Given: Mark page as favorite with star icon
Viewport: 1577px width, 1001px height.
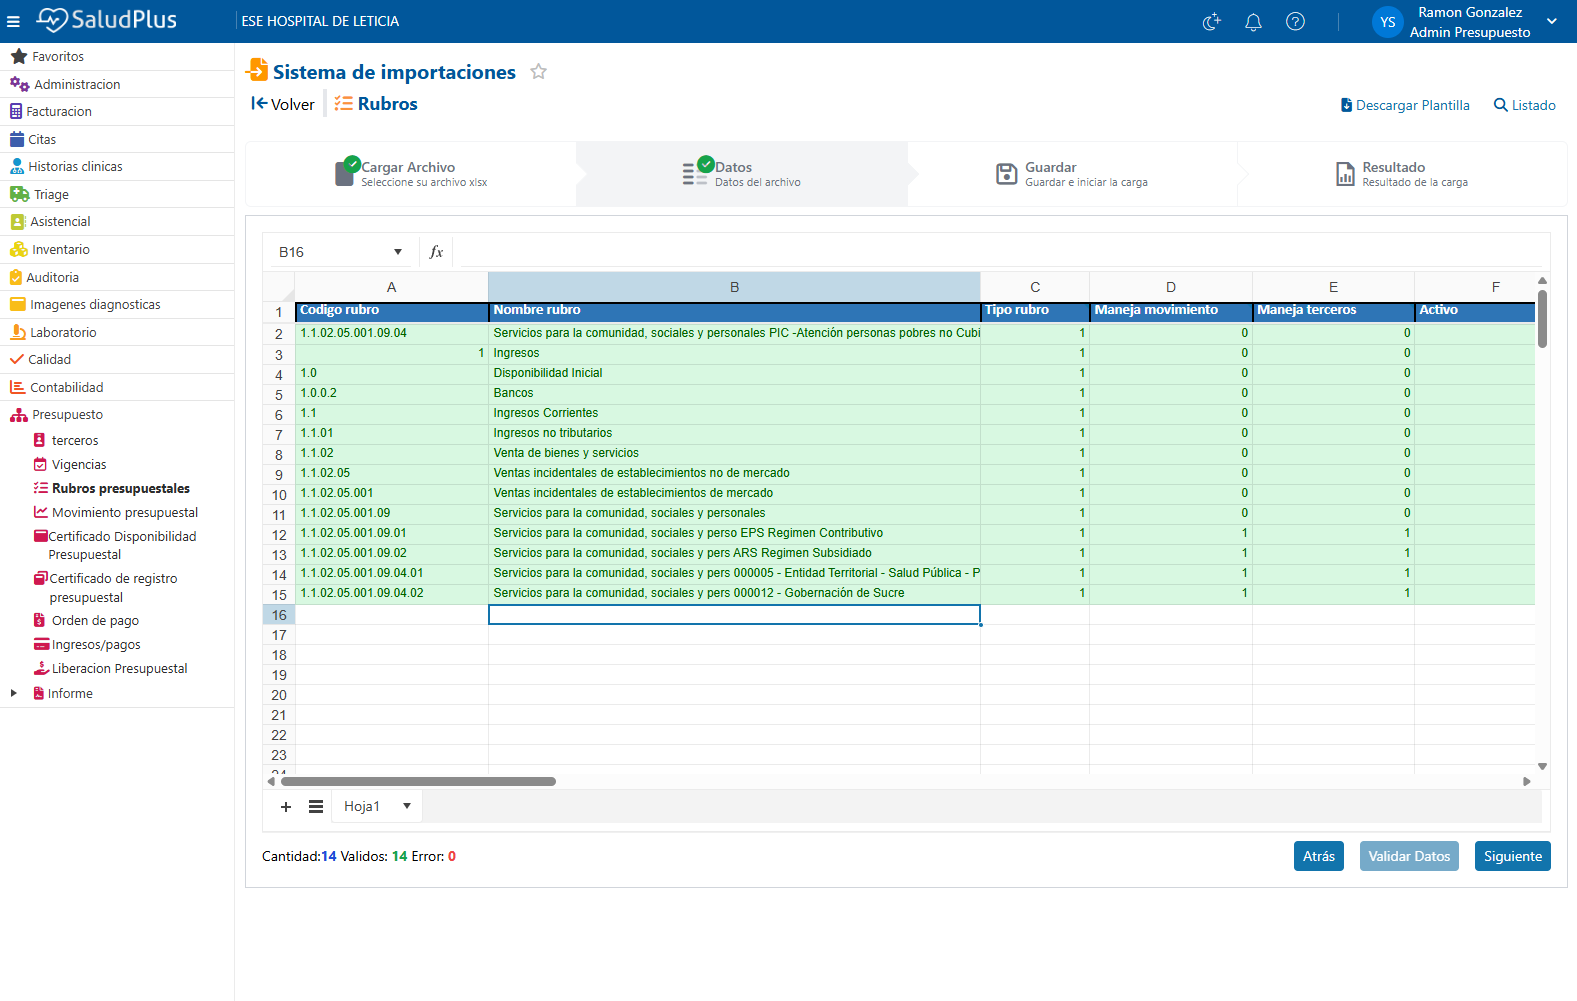Looking at the screenshot, I should (x=538, y=72).
